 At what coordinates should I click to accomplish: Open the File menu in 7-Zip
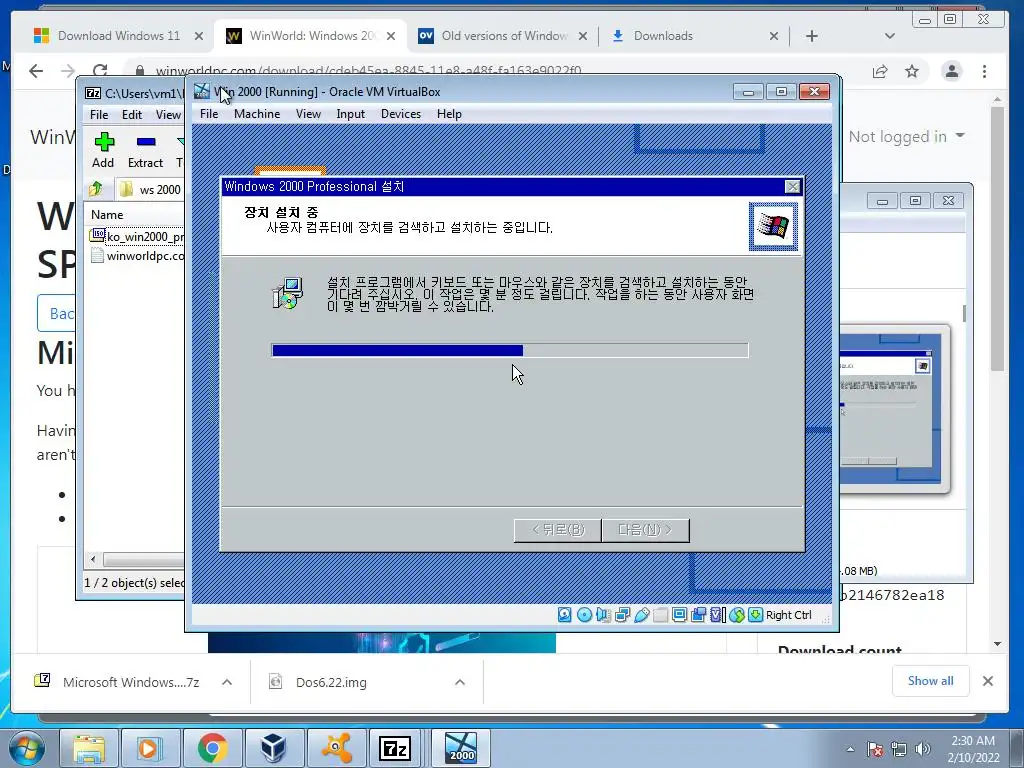coord(99,114)
